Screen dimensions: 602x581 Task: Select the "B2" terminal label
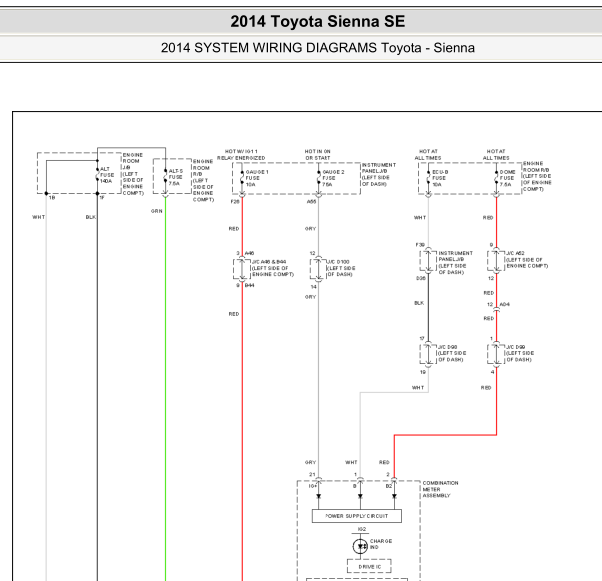coord(389,486)
